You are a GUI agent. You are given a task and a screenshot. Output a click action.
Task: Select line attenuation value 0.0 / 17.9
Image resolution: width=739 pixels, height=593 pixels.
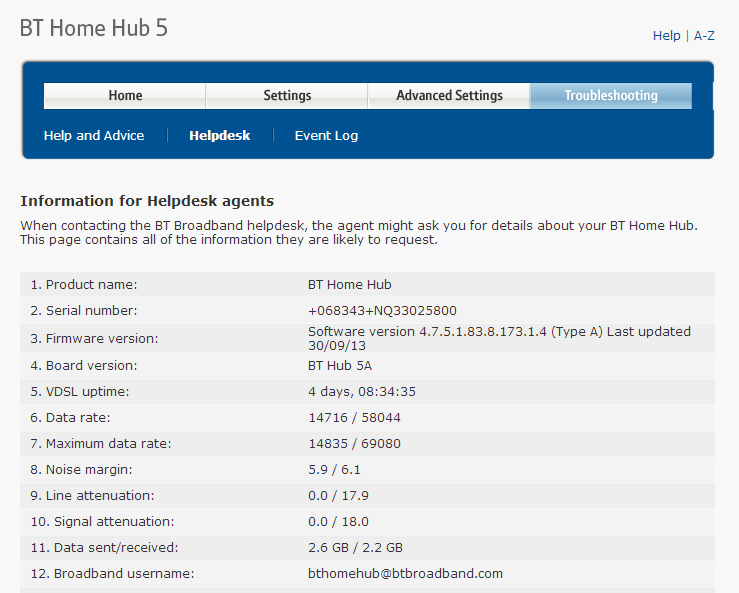point(338,495)
